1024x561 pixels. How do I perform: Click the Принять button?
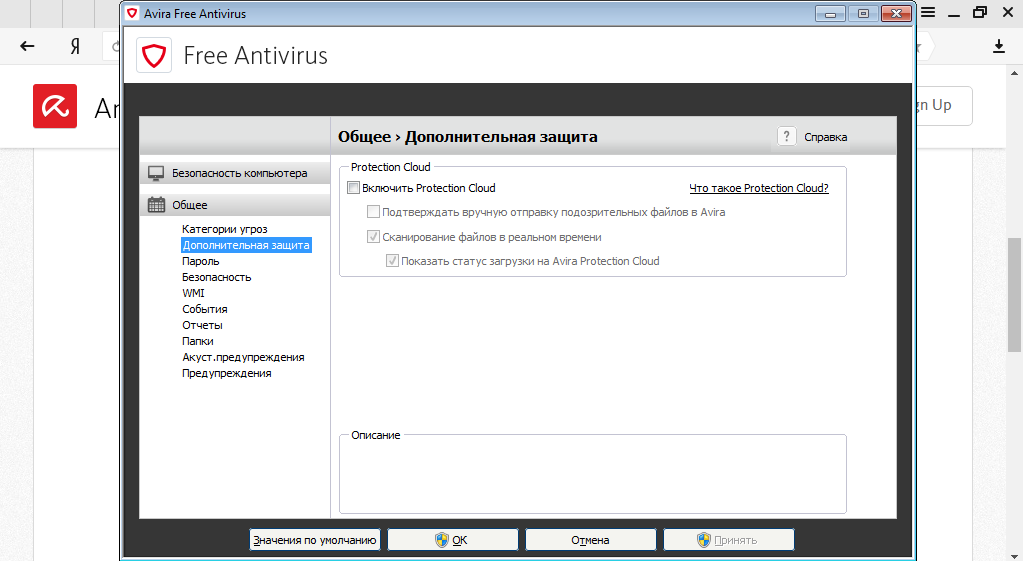(x=729, y=540)
